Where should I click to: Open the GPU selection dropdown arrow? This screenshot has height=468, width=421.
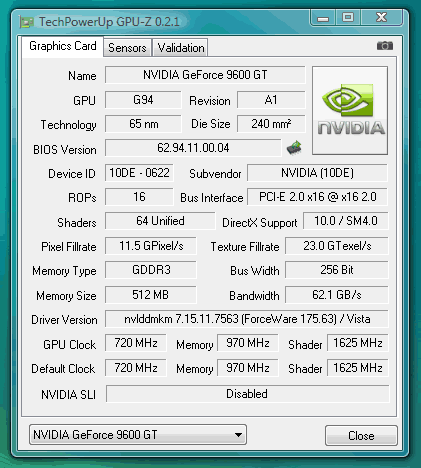coord(238,435)
